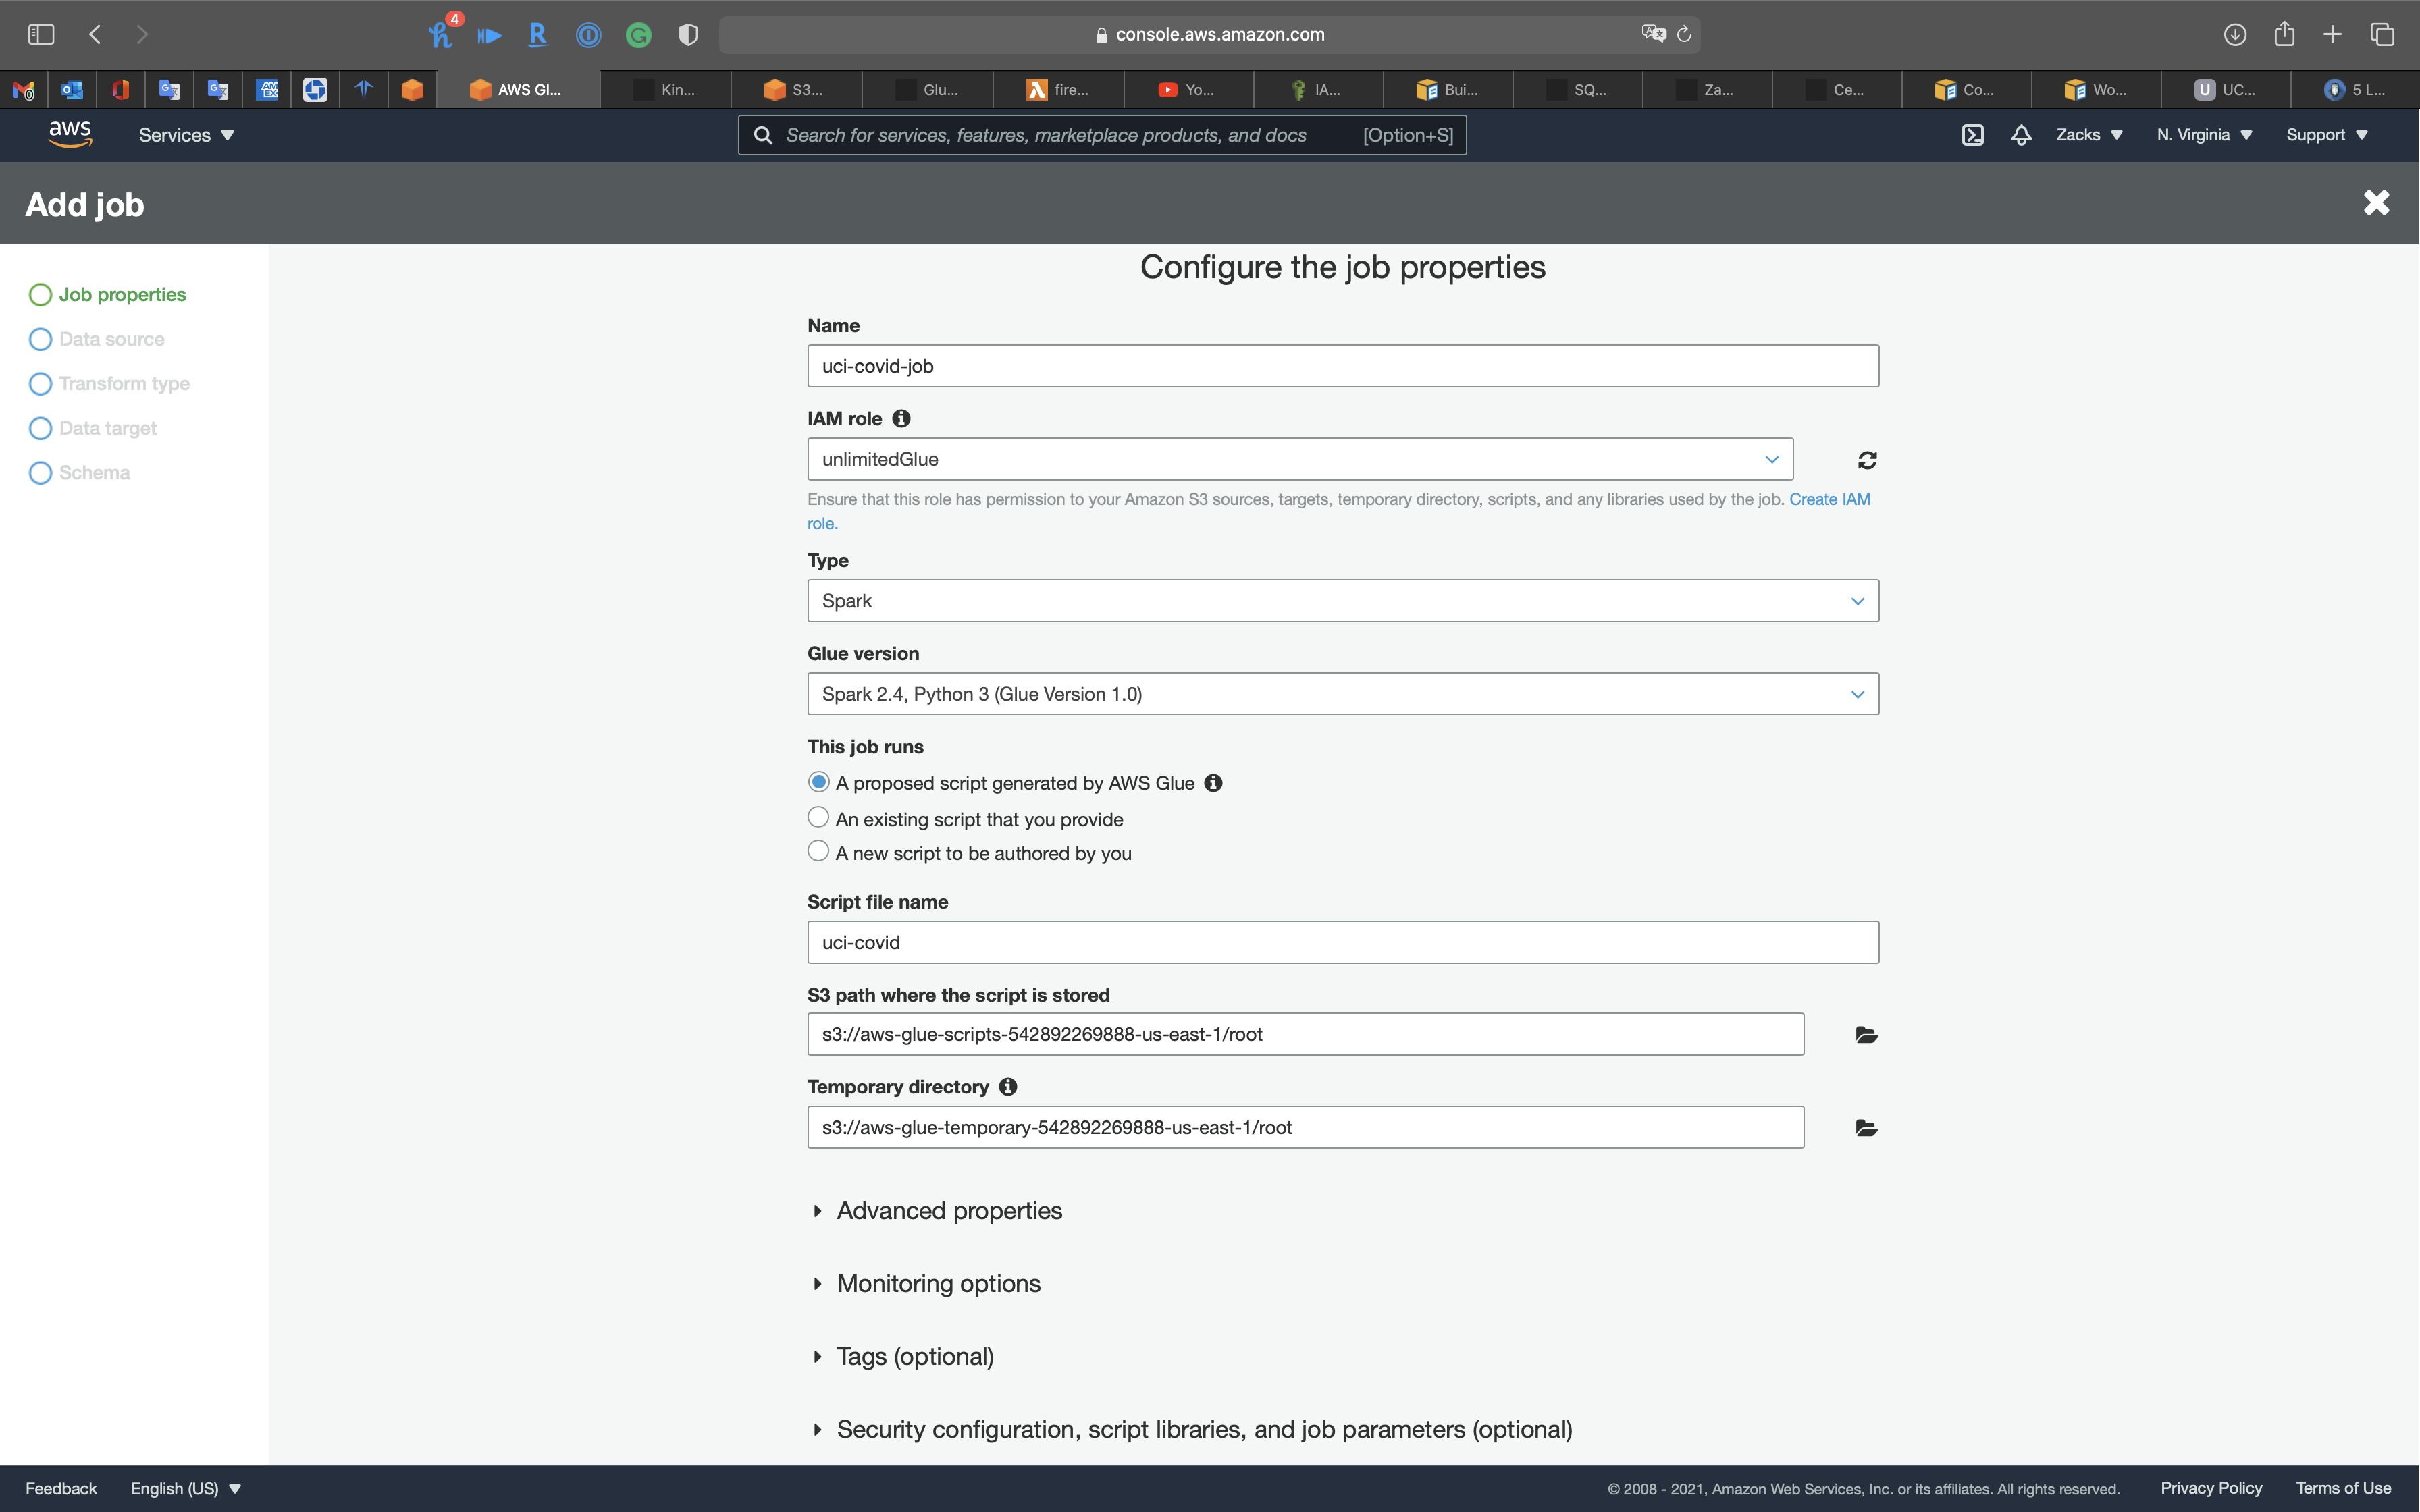
Task: Expand the Advanced properties section
Action: [x=948, y=1211]
